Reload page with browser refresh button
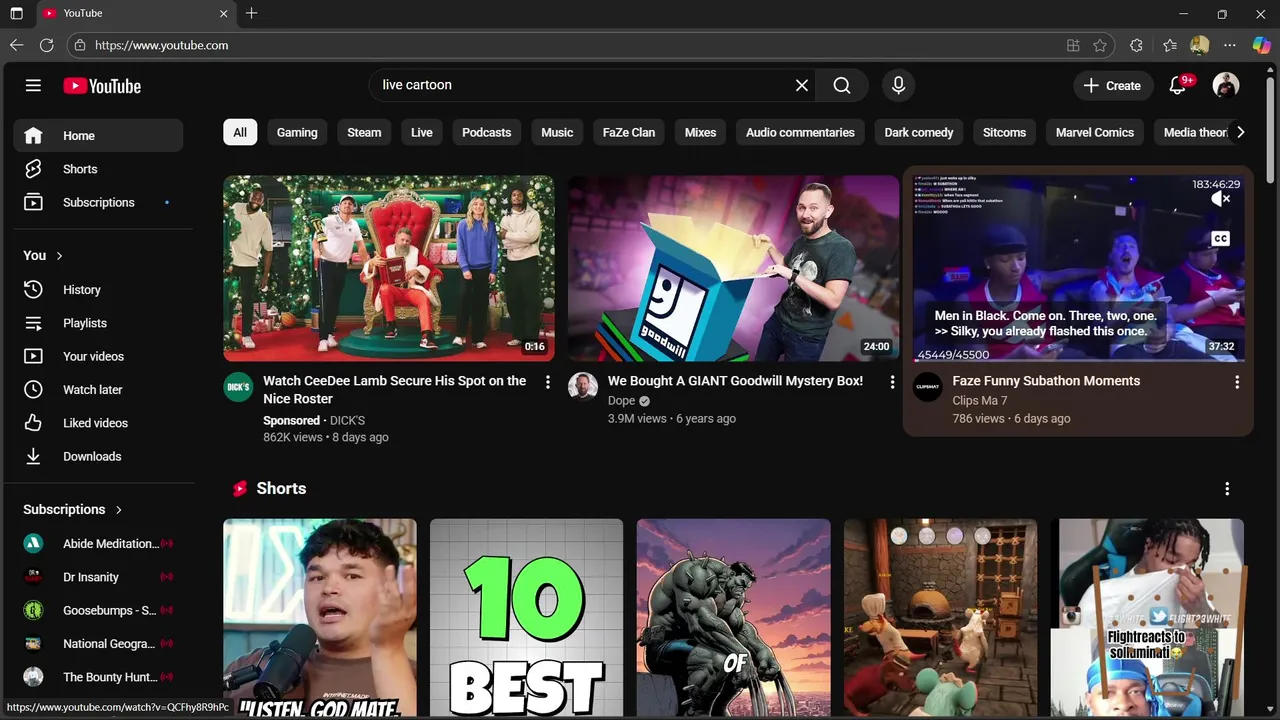The image size is (1280, 720). [46, 45]
